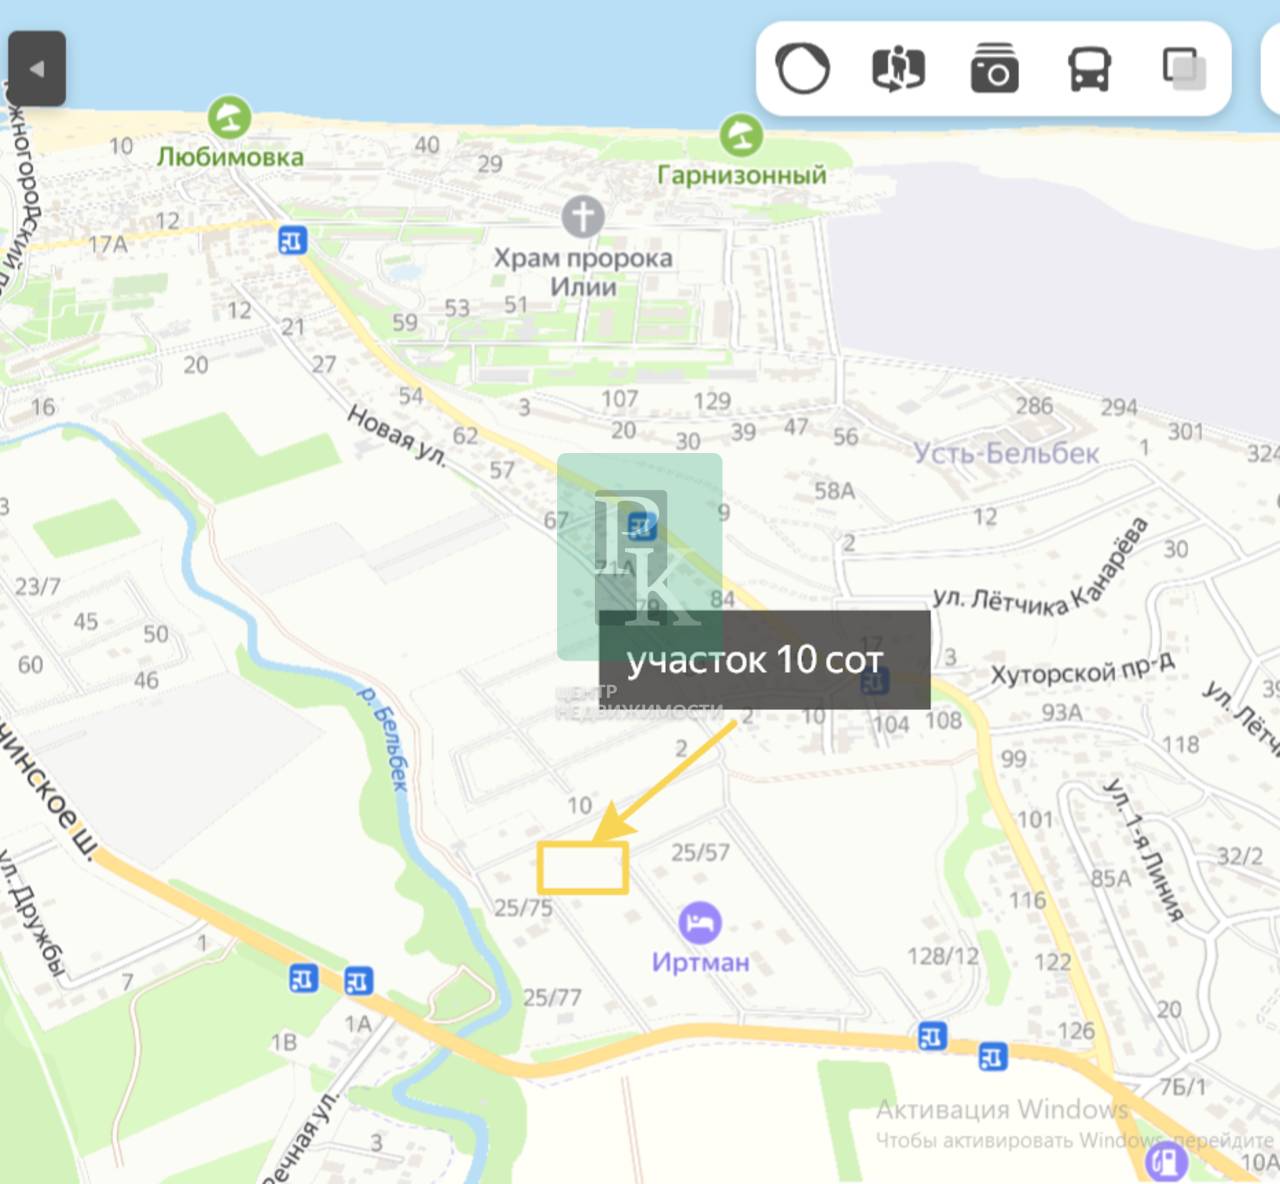This screenshot has height=1184, width=1280.
Task: Collapse the side panel with the arrow button
Action: click(x=37, y=69)
